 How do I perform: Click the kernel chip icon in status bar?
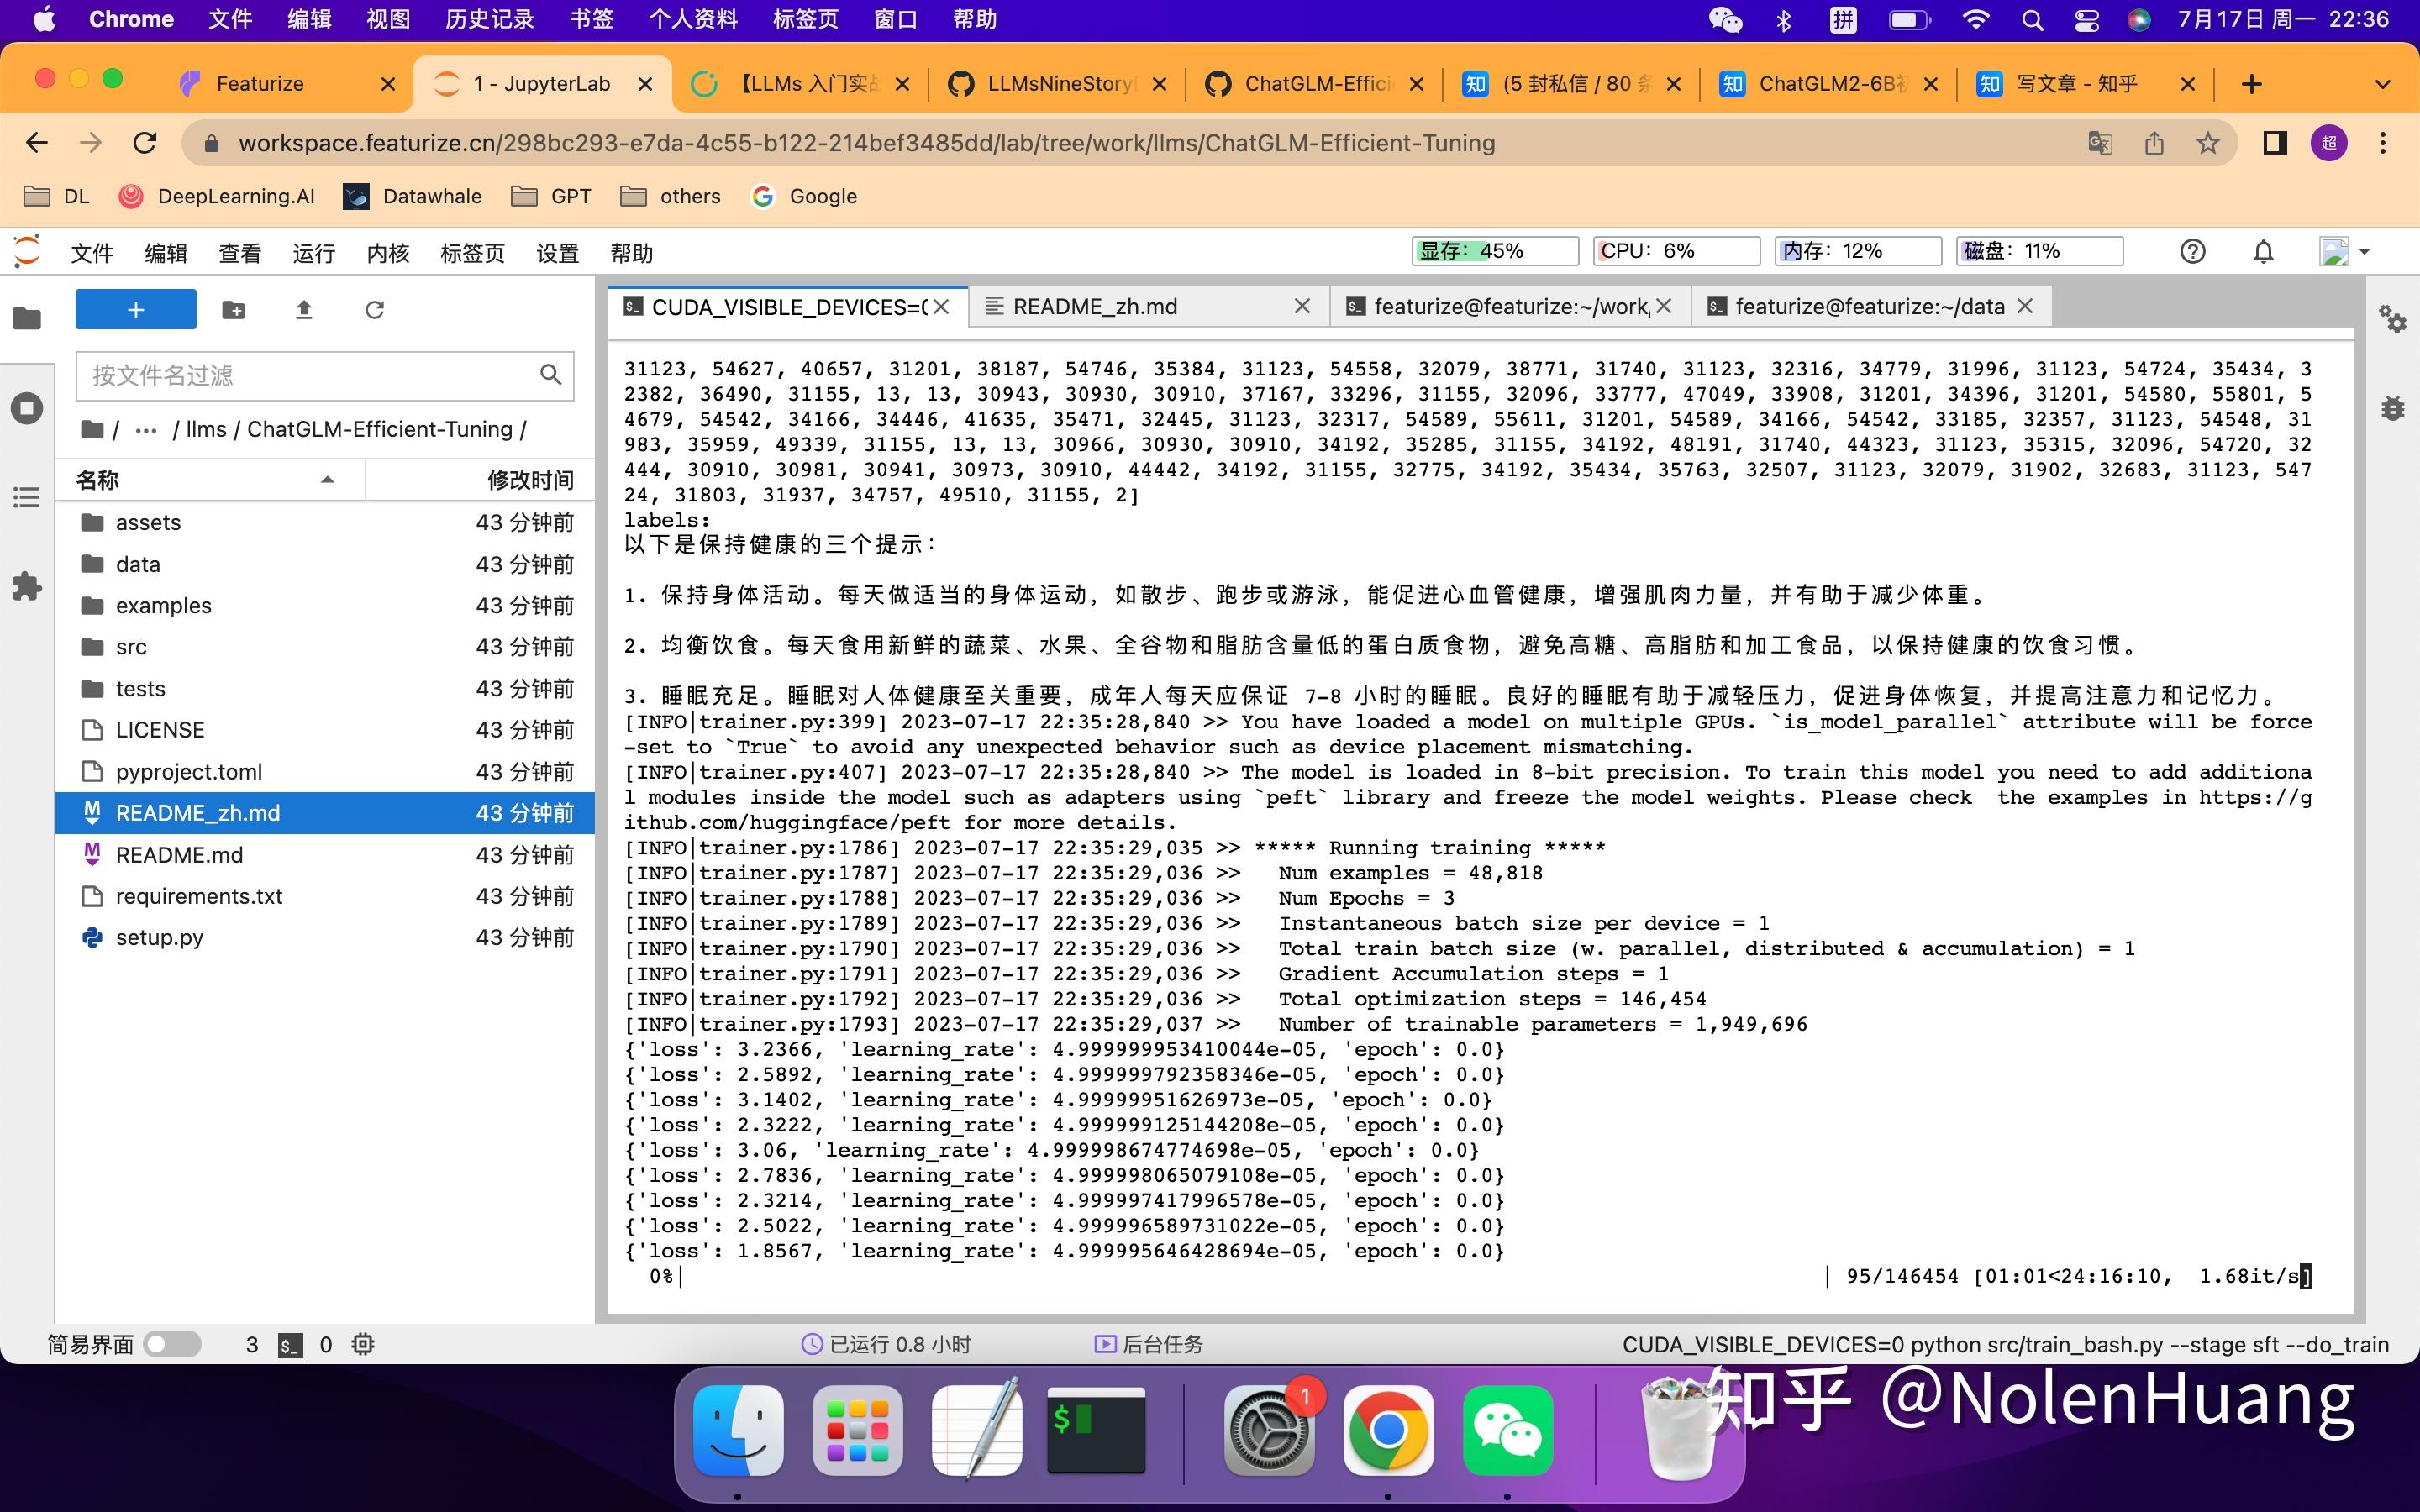point(363,1345)
